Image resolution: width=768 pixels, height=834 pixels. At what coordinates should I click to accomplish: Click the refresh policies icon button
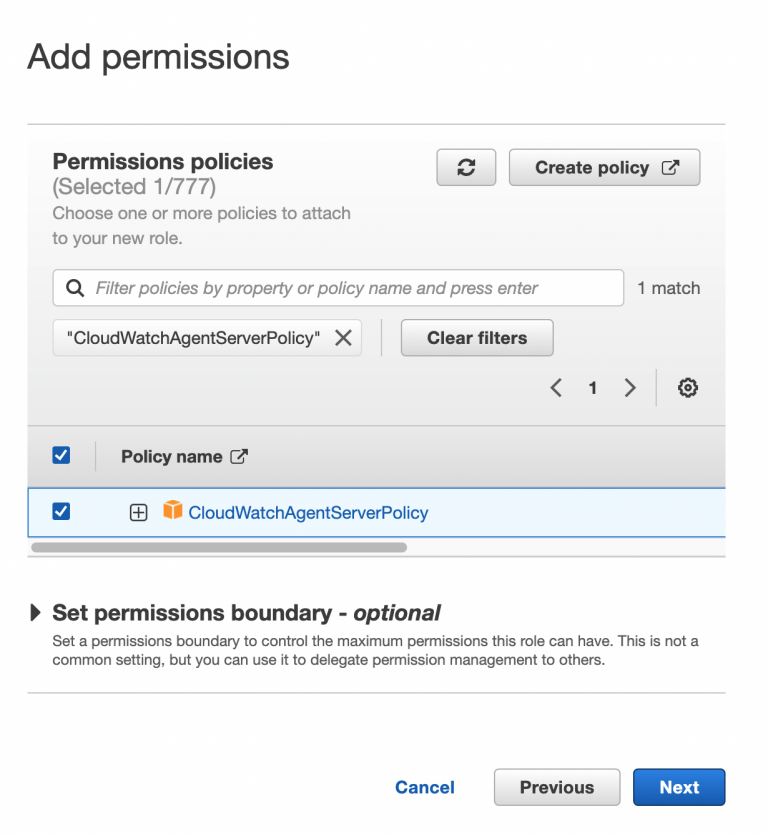pyautogui.click(x=466, y=168)
